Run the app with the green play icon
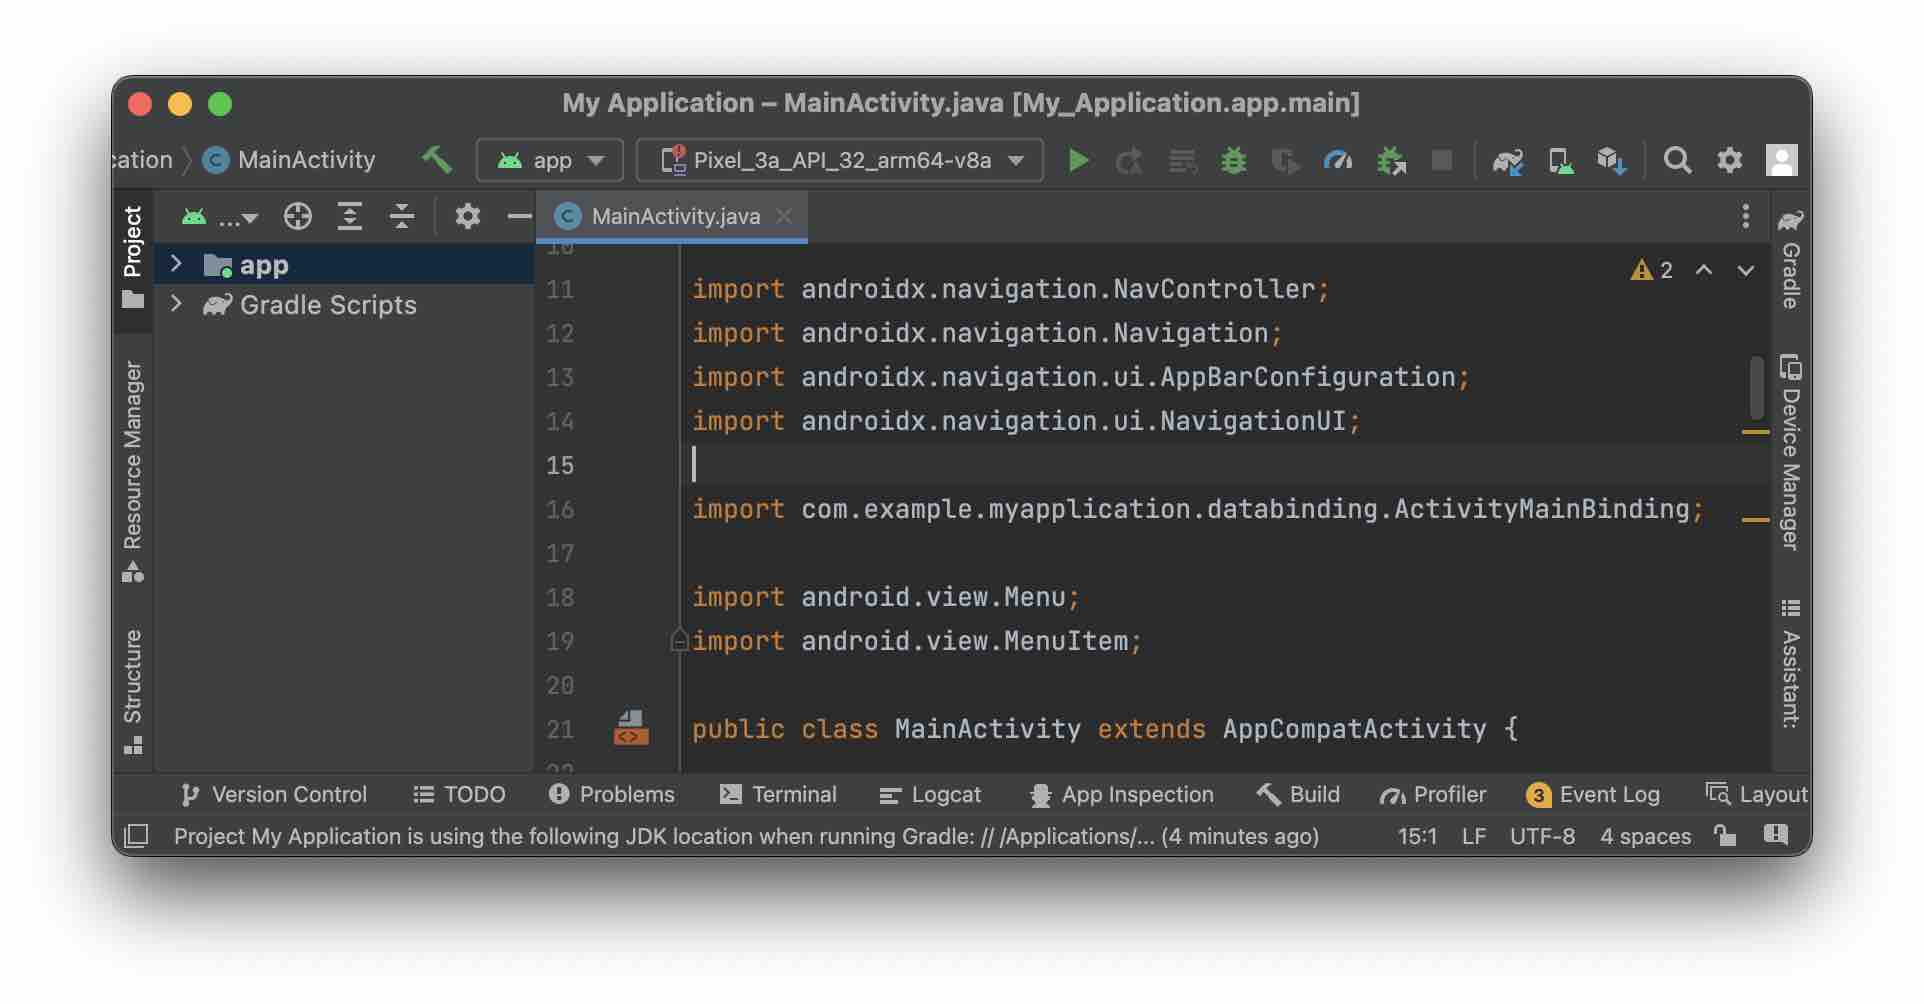 pyautogui.click(x=1080, y=160)
